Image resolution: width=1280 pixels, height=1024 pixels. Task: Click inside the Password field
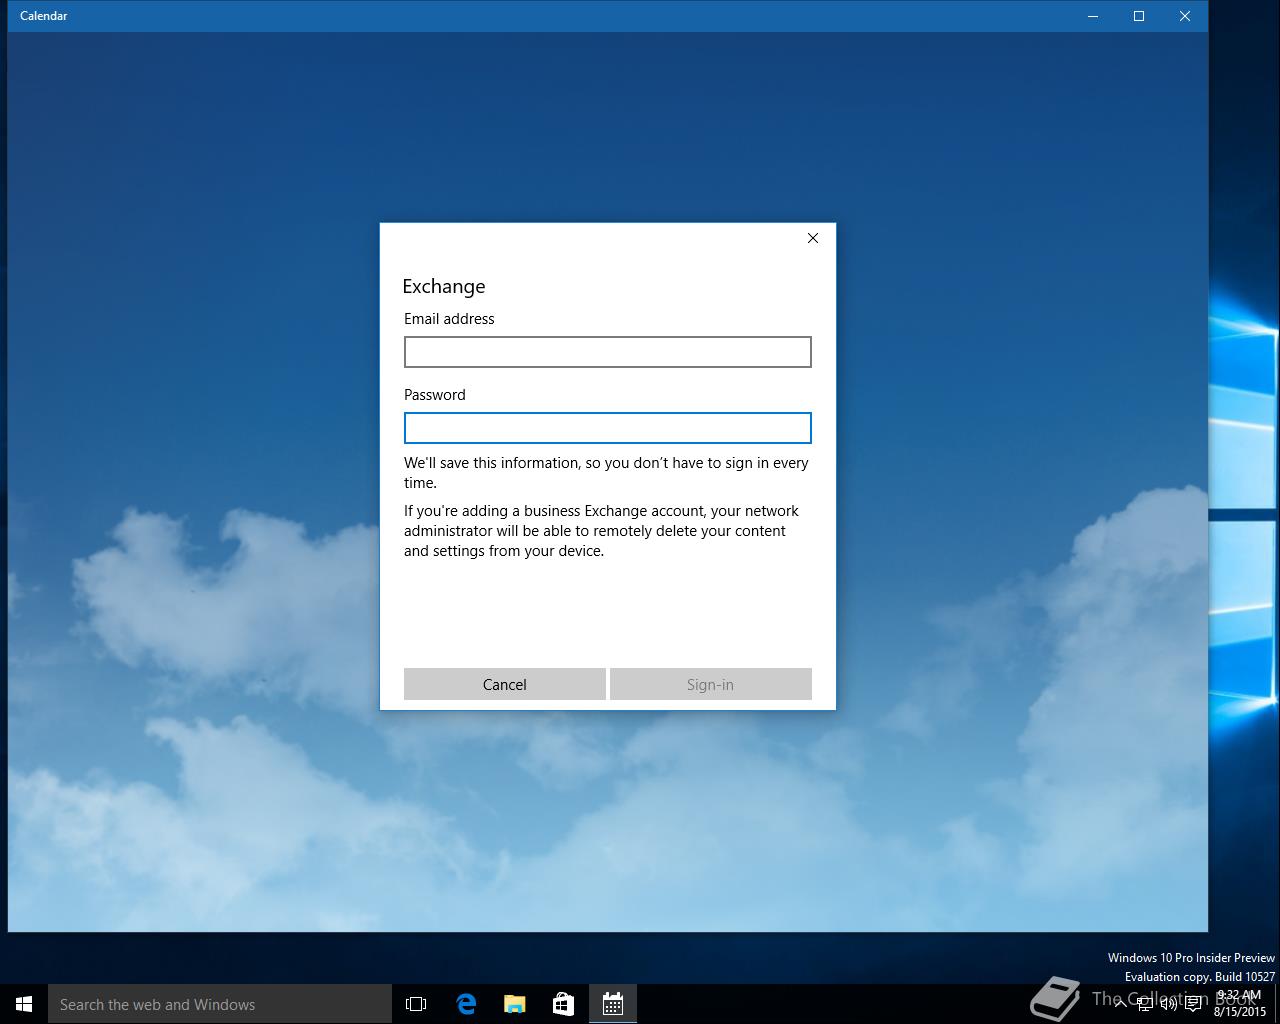point(607,428)
